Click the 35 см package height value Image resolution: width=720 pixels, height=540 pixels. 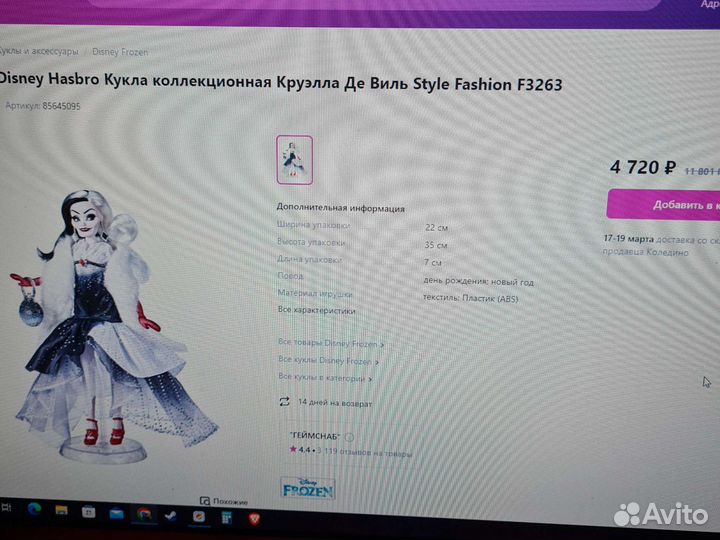[436, 245]
